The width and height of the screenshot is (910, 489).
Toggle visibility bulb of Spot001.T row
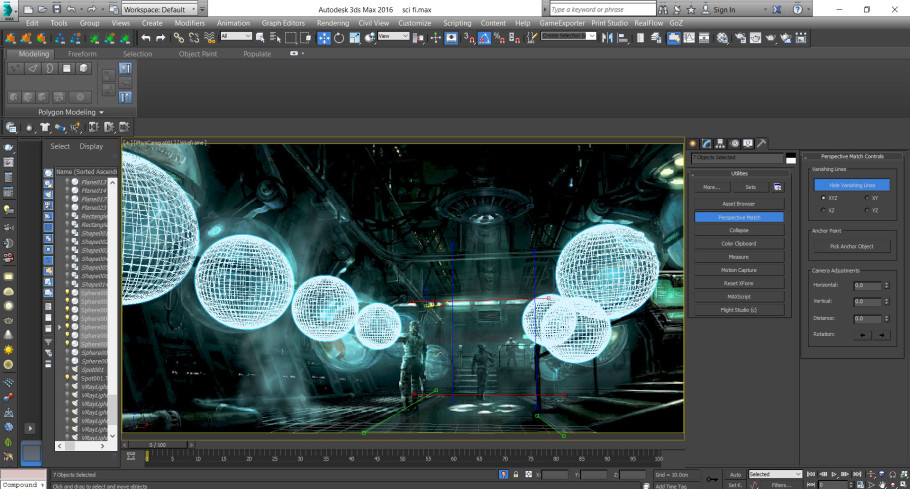tap(67, 378)
